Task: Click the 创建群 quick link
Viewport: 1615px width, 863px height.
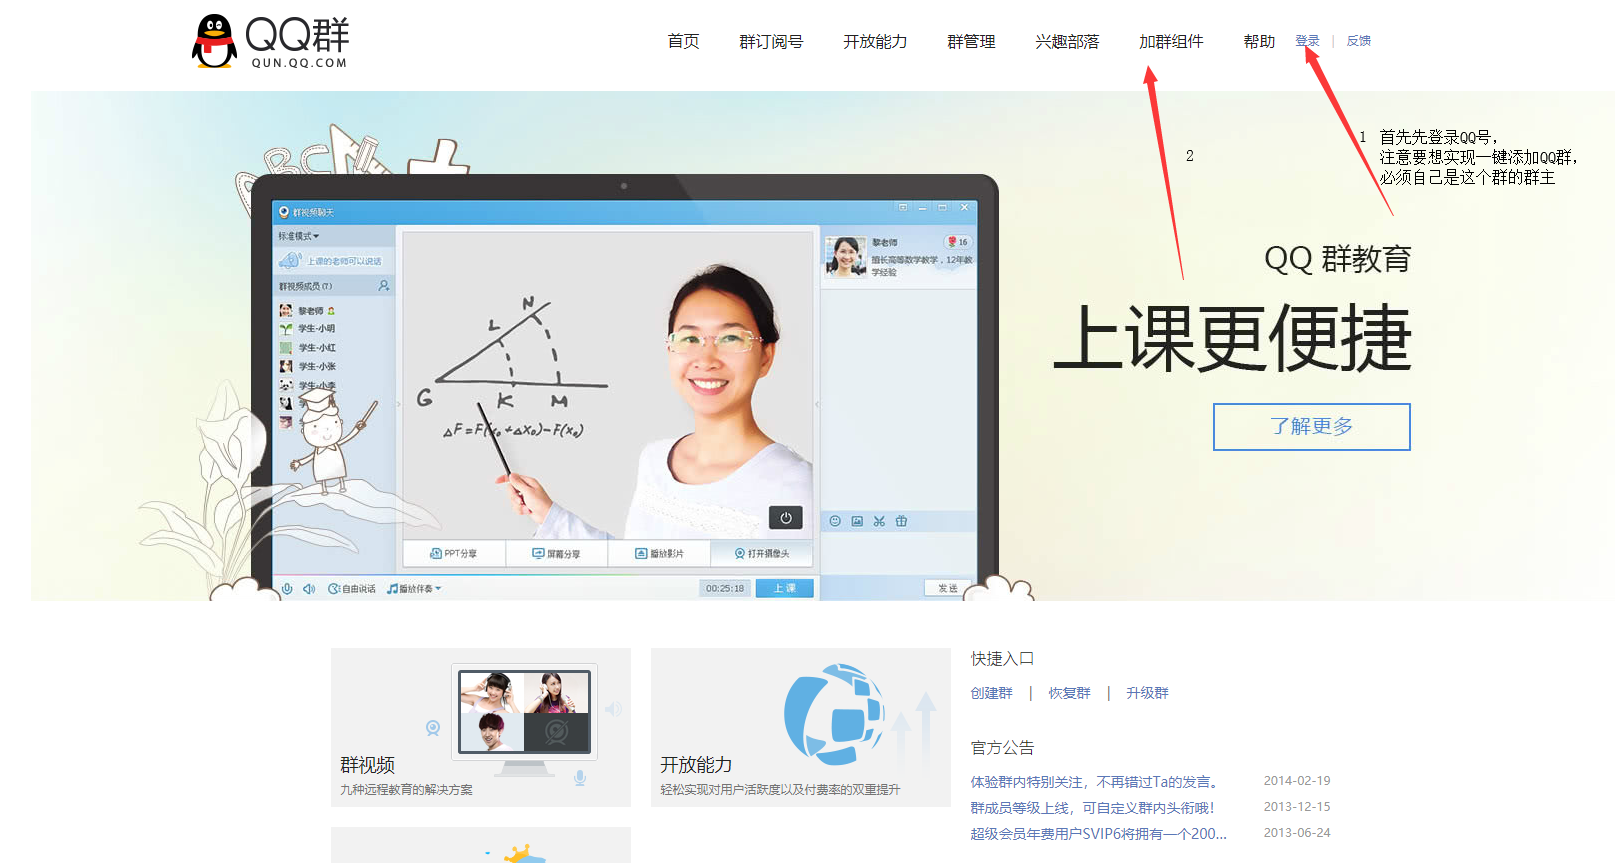Action: (x=991, y=693)
